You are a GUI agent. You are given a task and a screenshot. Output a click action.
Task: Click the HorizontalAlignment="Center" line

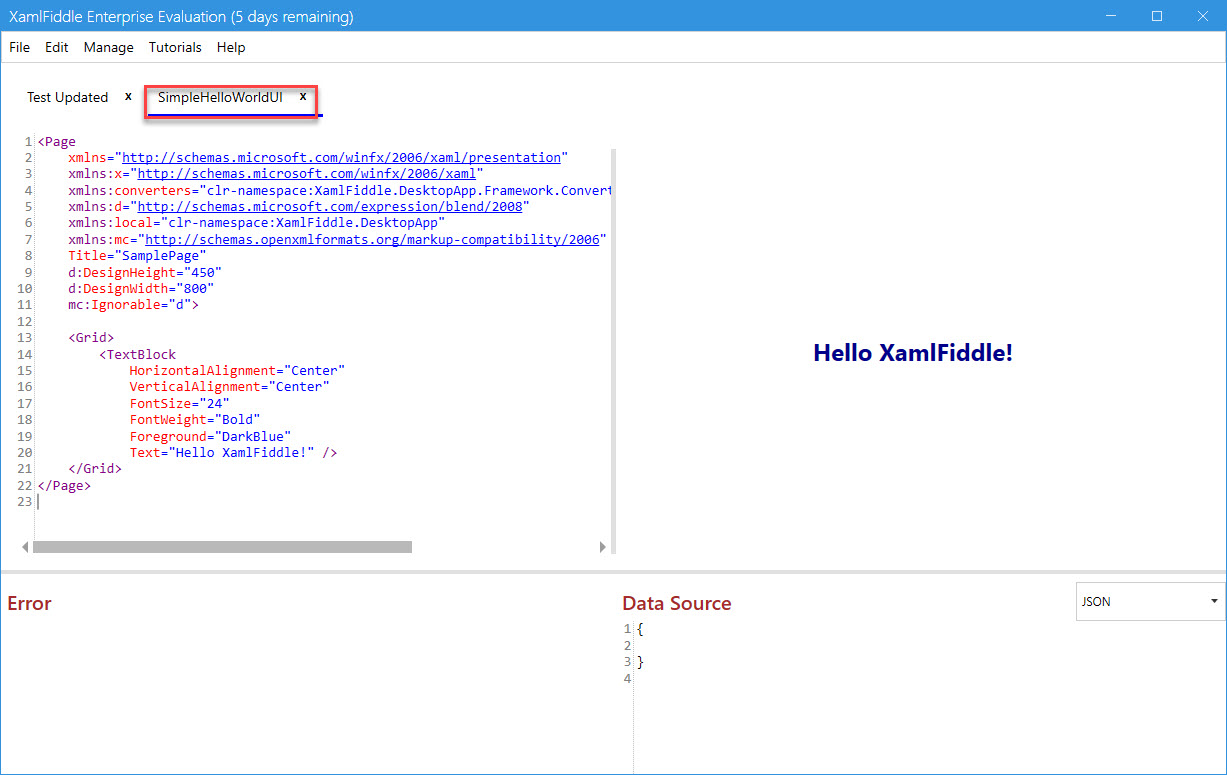237,370
